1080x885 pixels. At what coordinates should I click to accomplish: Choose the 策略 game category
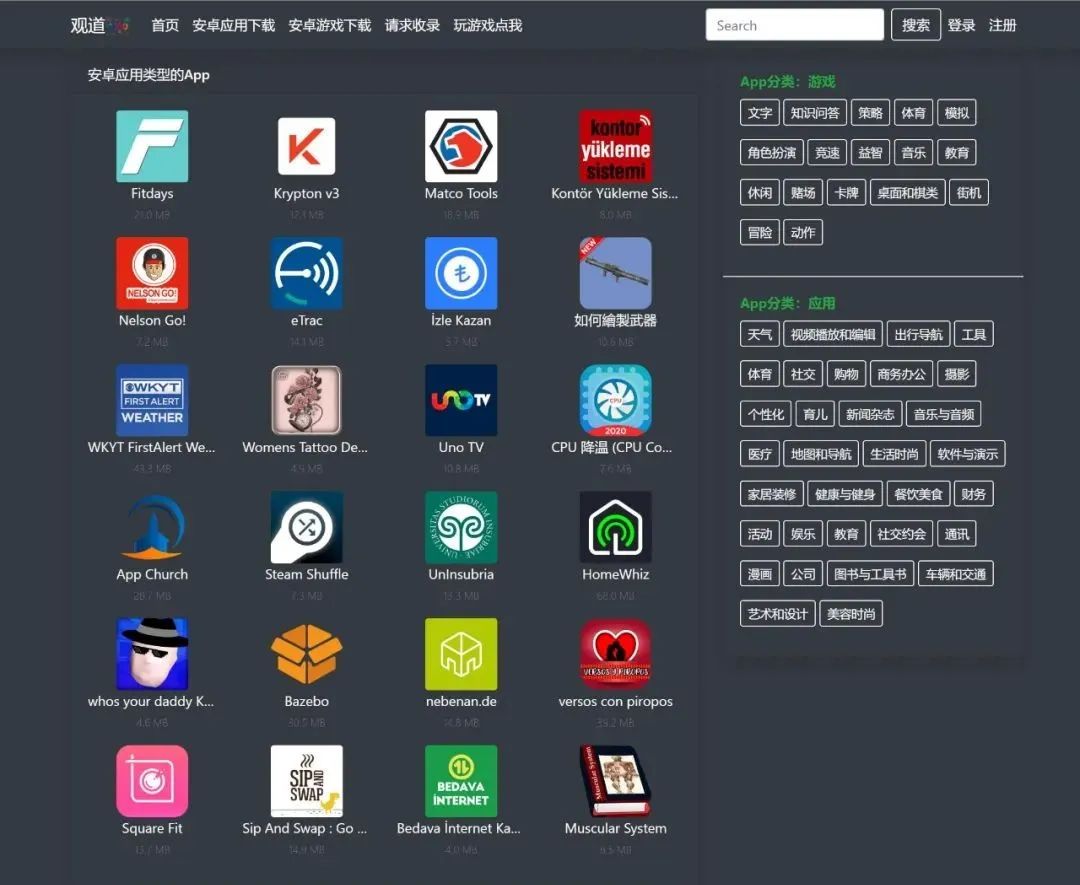point(871,113)
